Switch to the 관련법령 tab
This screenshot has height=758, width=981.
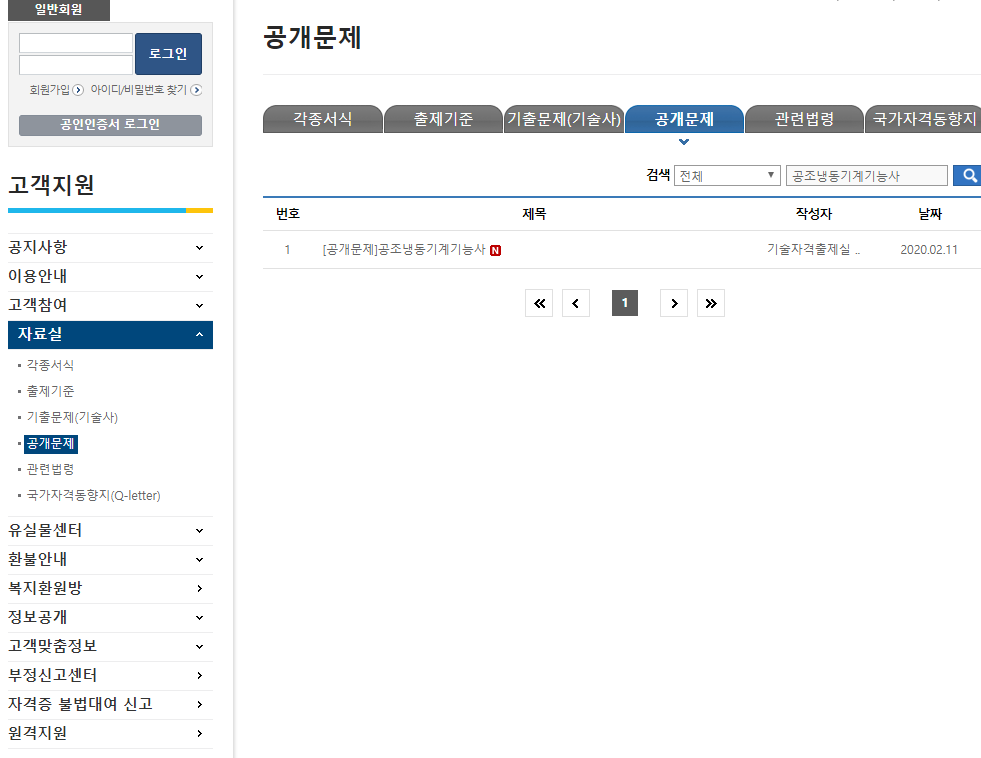[804, 119]
